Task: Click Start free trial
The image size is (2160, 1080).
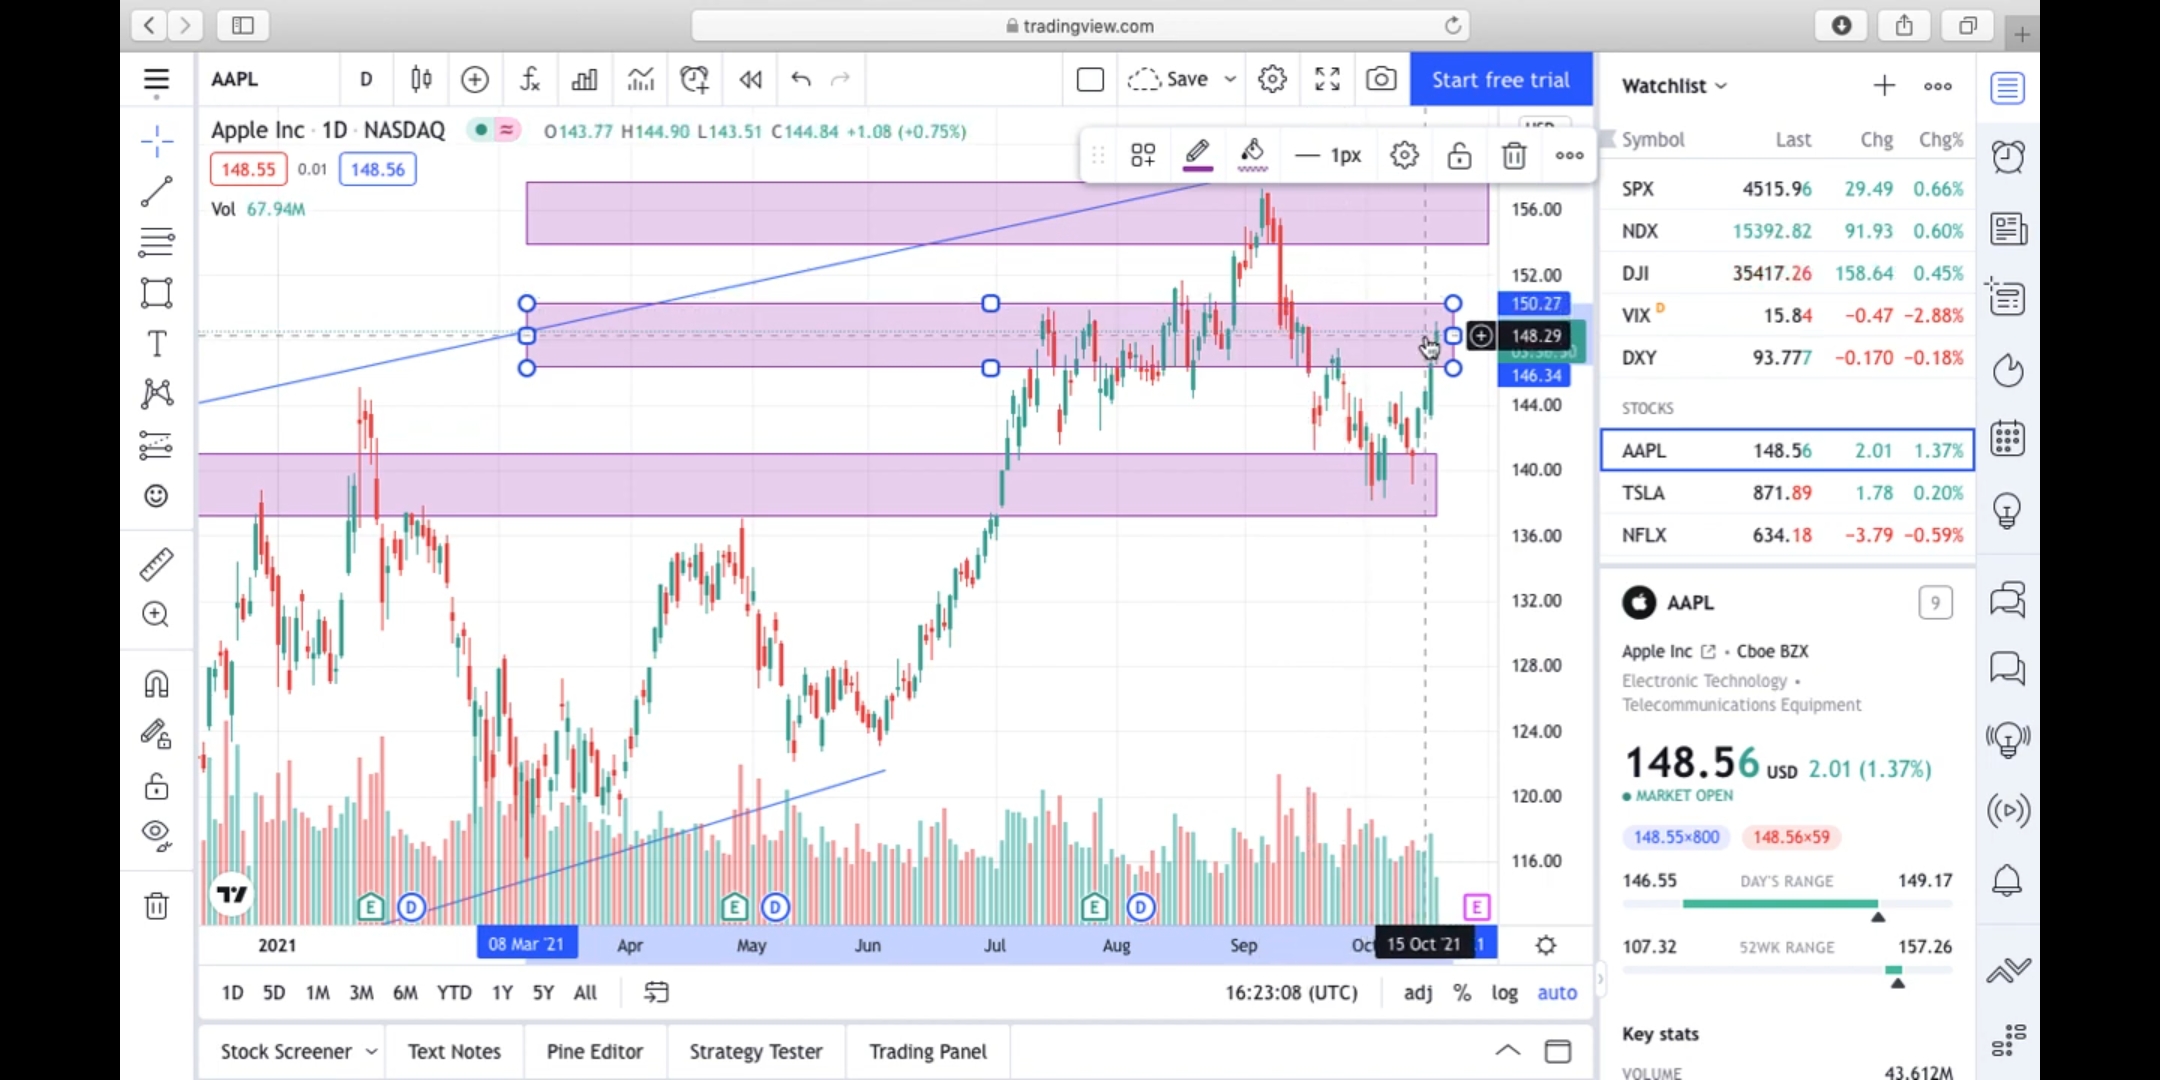Action: tap(1501, 79)
